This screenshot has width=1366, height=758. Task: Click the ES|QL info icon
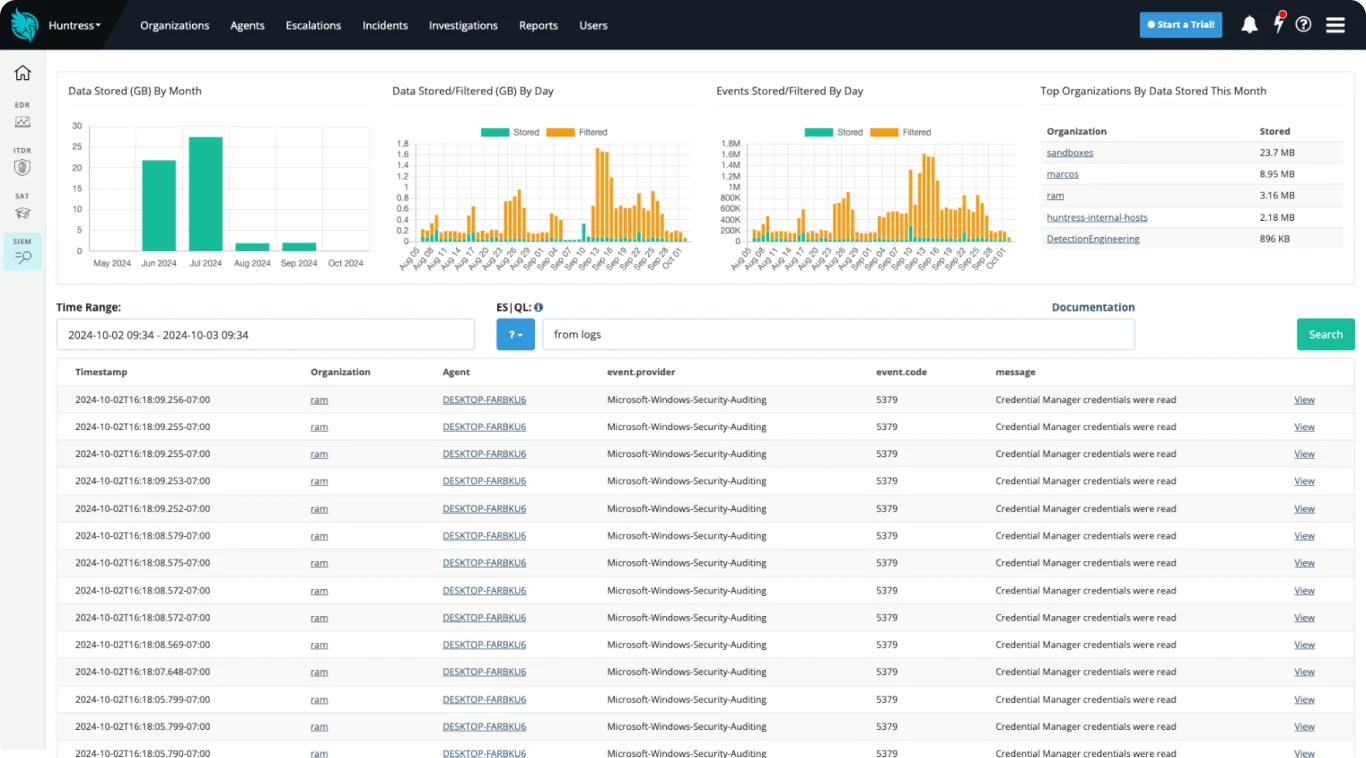tap(538, 308)
